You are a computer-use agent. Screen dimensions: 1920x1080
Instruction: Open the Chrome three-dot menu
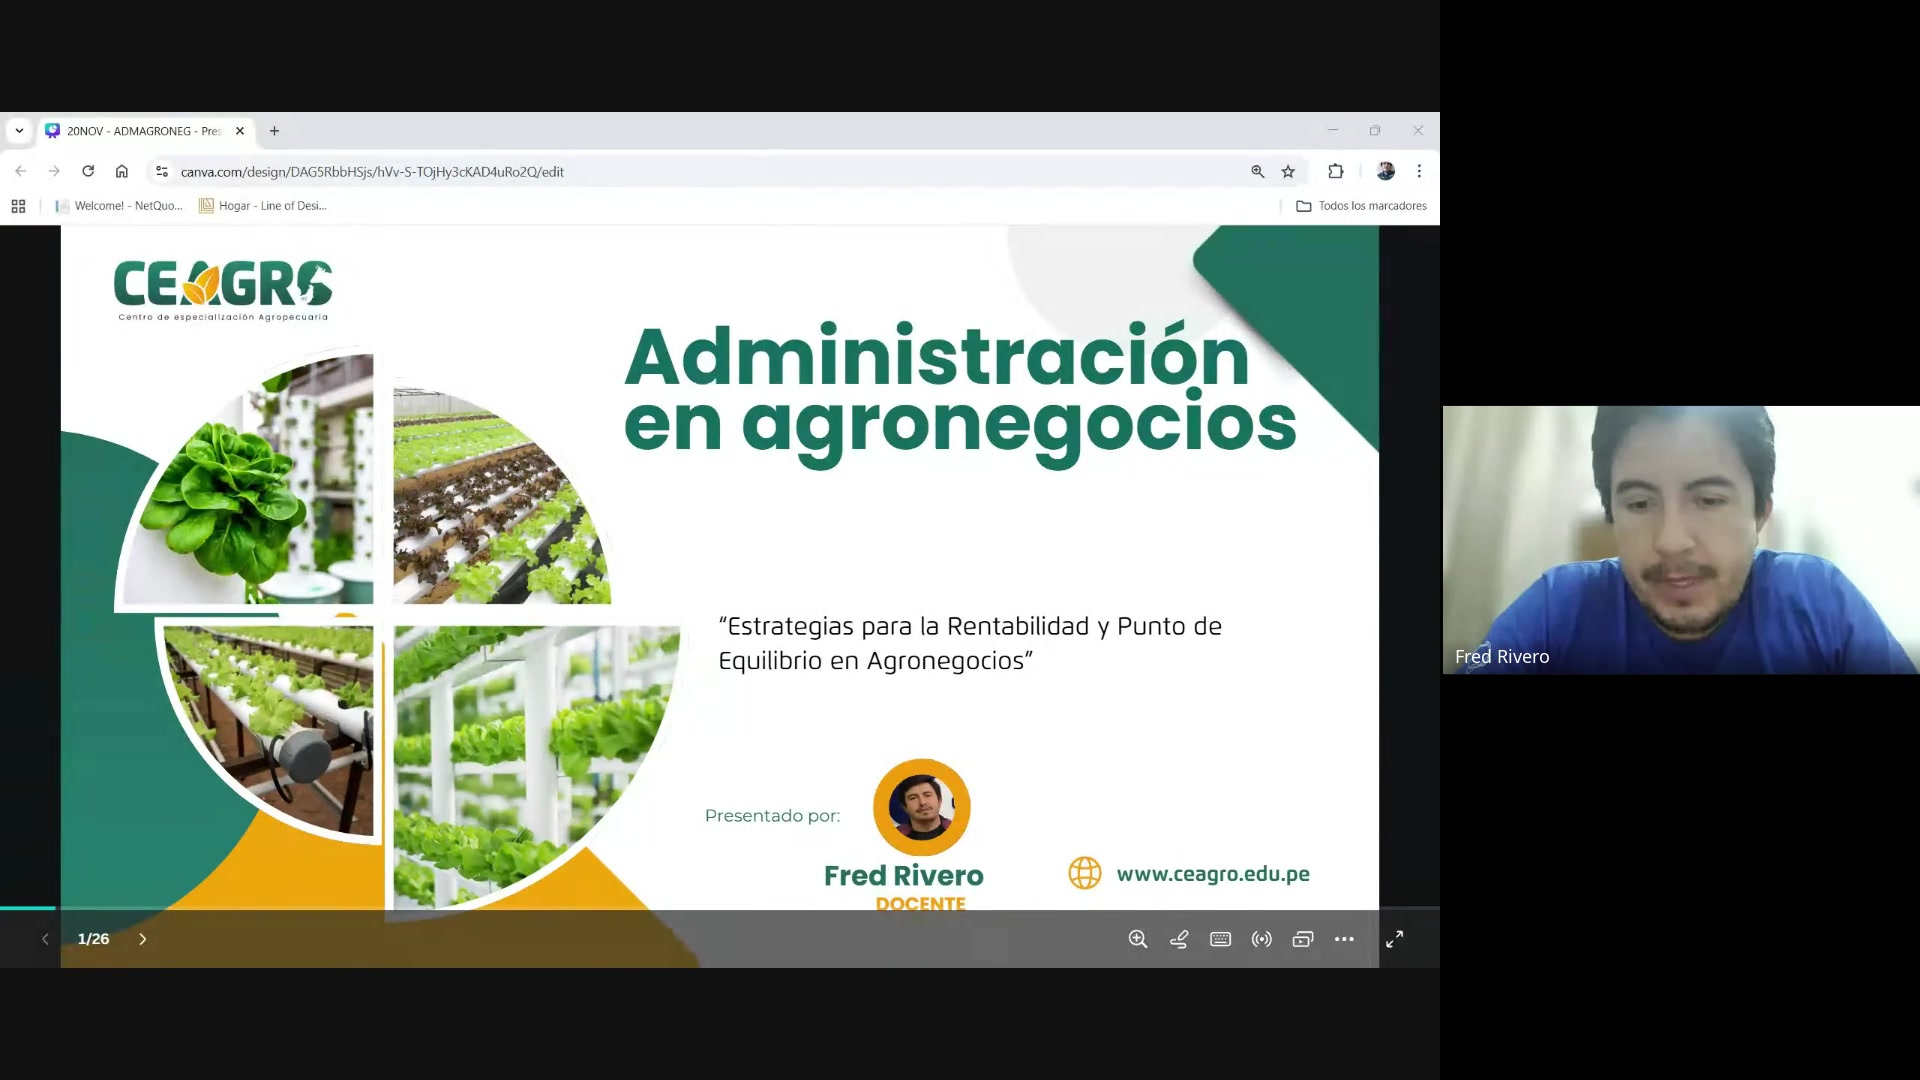[x=1419, y=171]
